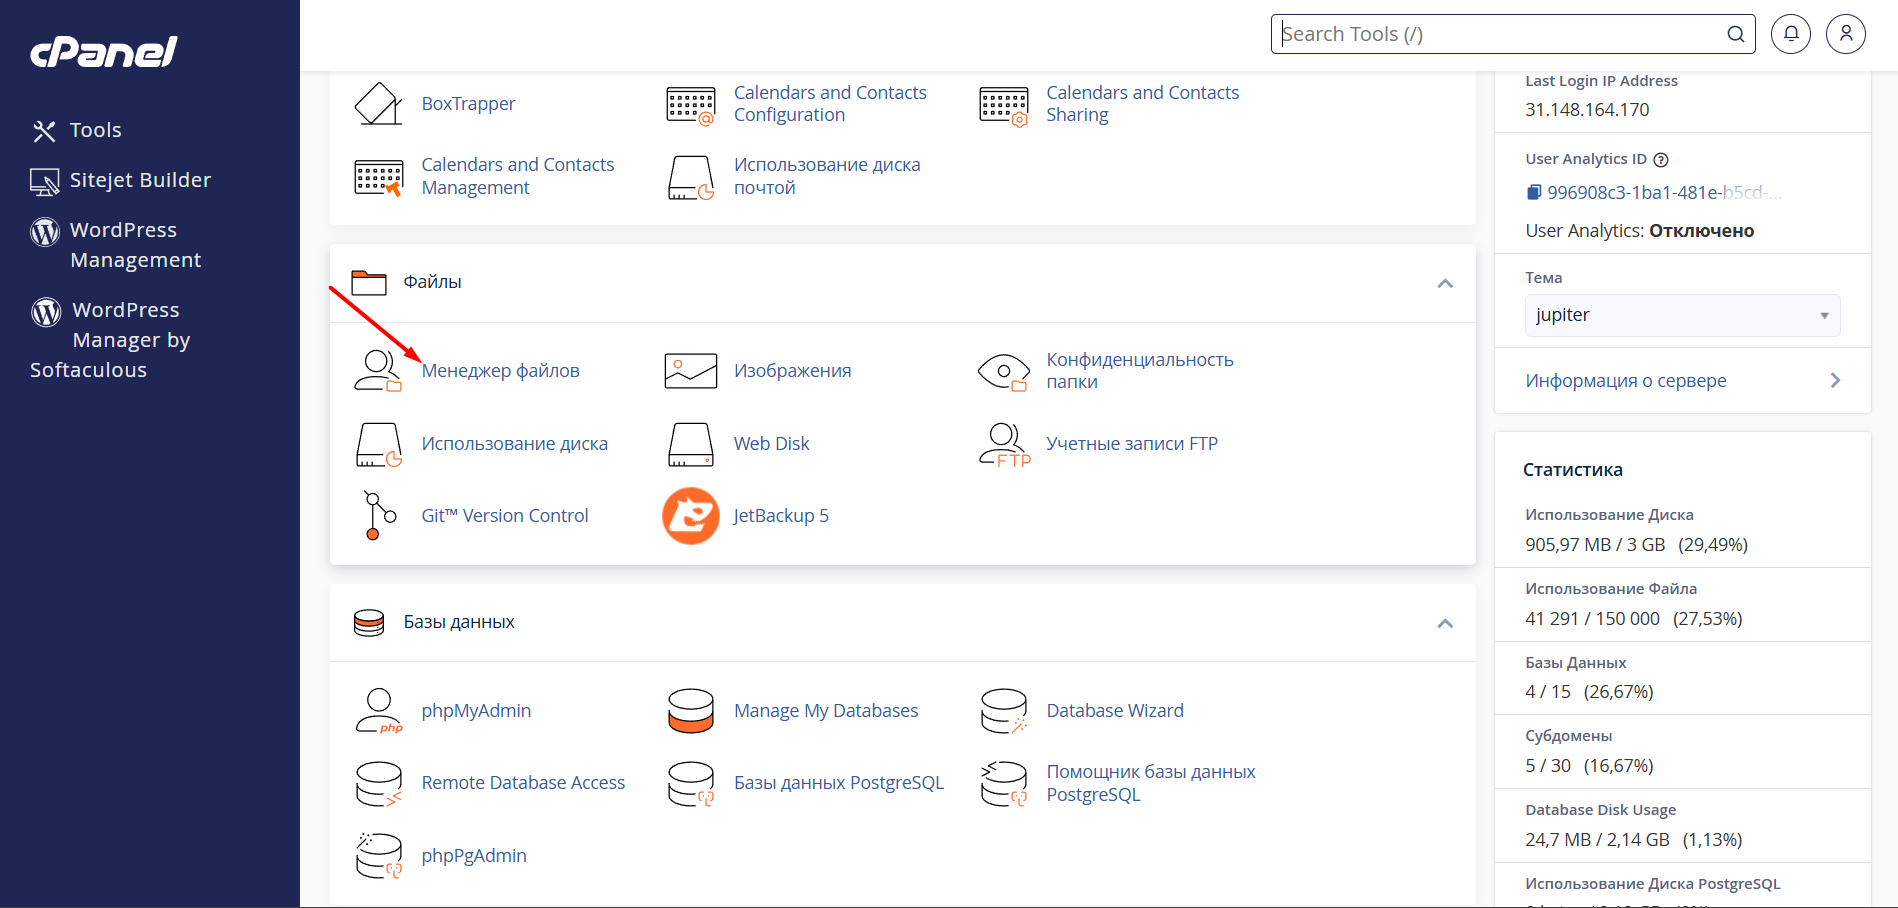Viewport: 1898px width, 908px height.
Task: Click the Статистика heading
Action: pos(1573,470)
